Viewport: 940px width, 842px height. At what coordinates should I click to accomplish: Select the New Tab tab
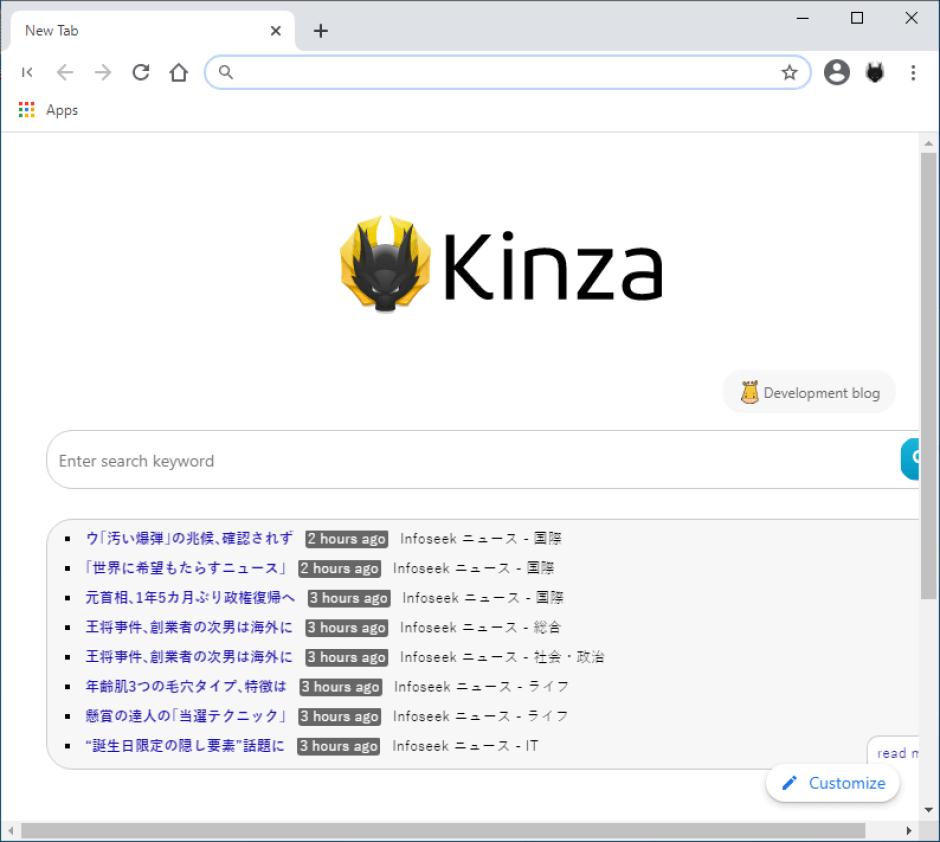tap(152, 31)
